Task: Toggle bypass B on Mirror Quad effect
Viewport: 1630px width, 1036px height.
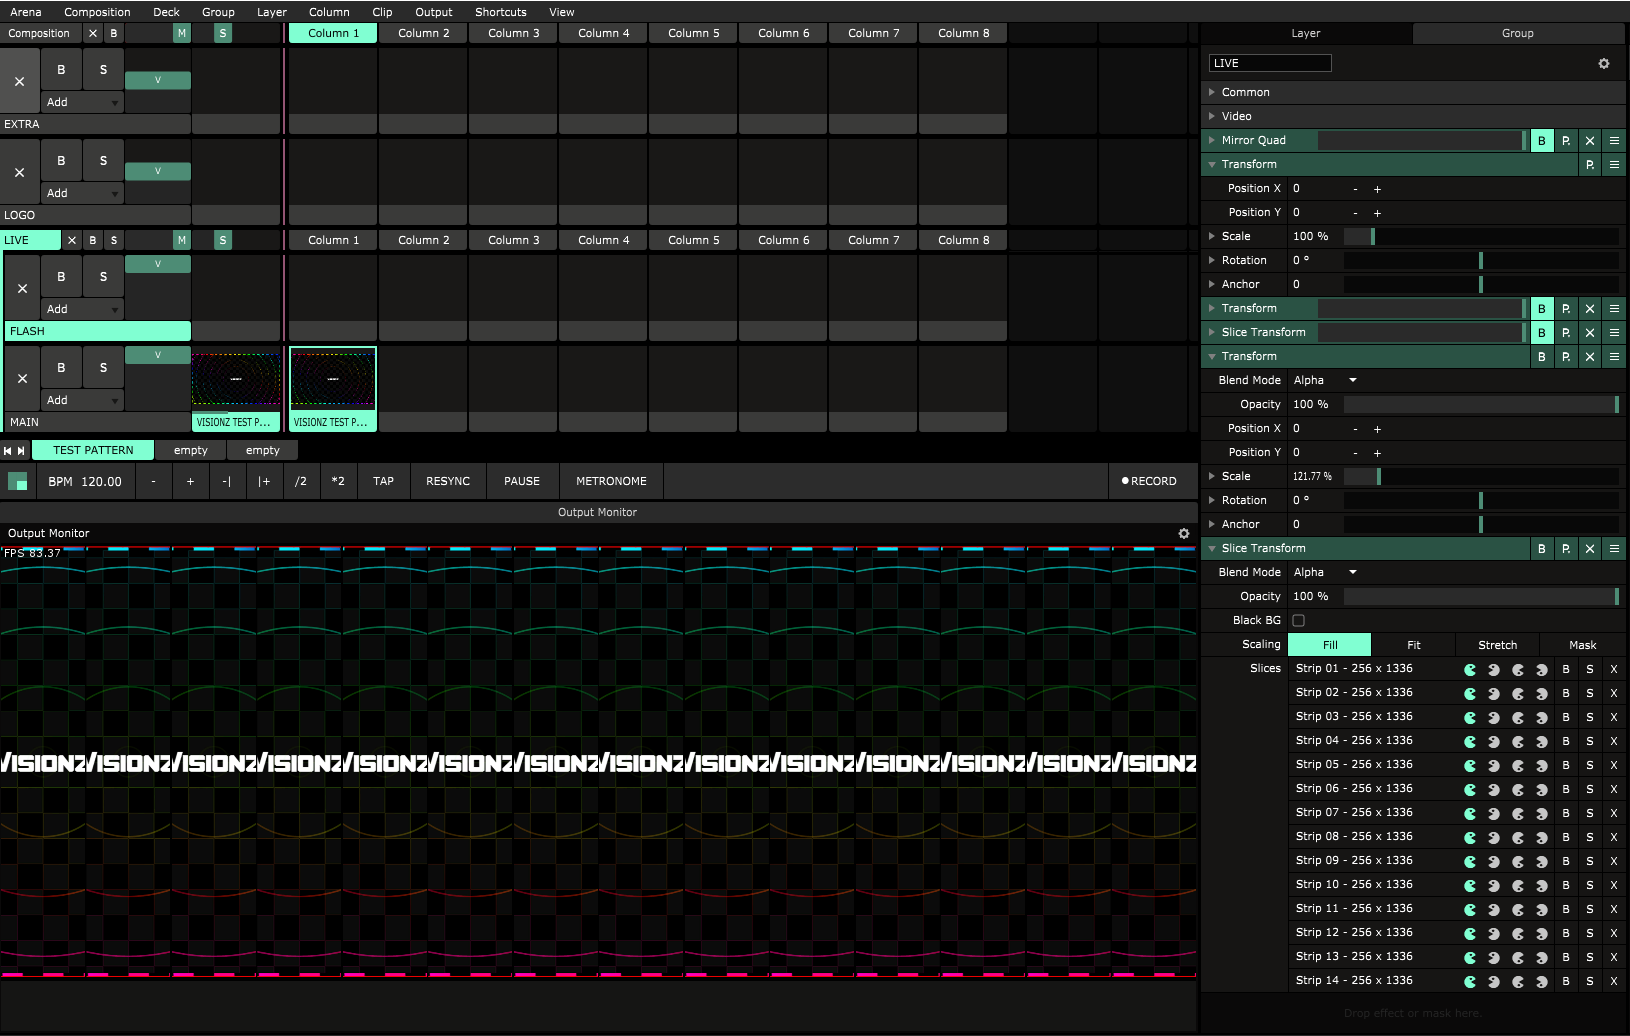Action: click(x=1542, y=141)
